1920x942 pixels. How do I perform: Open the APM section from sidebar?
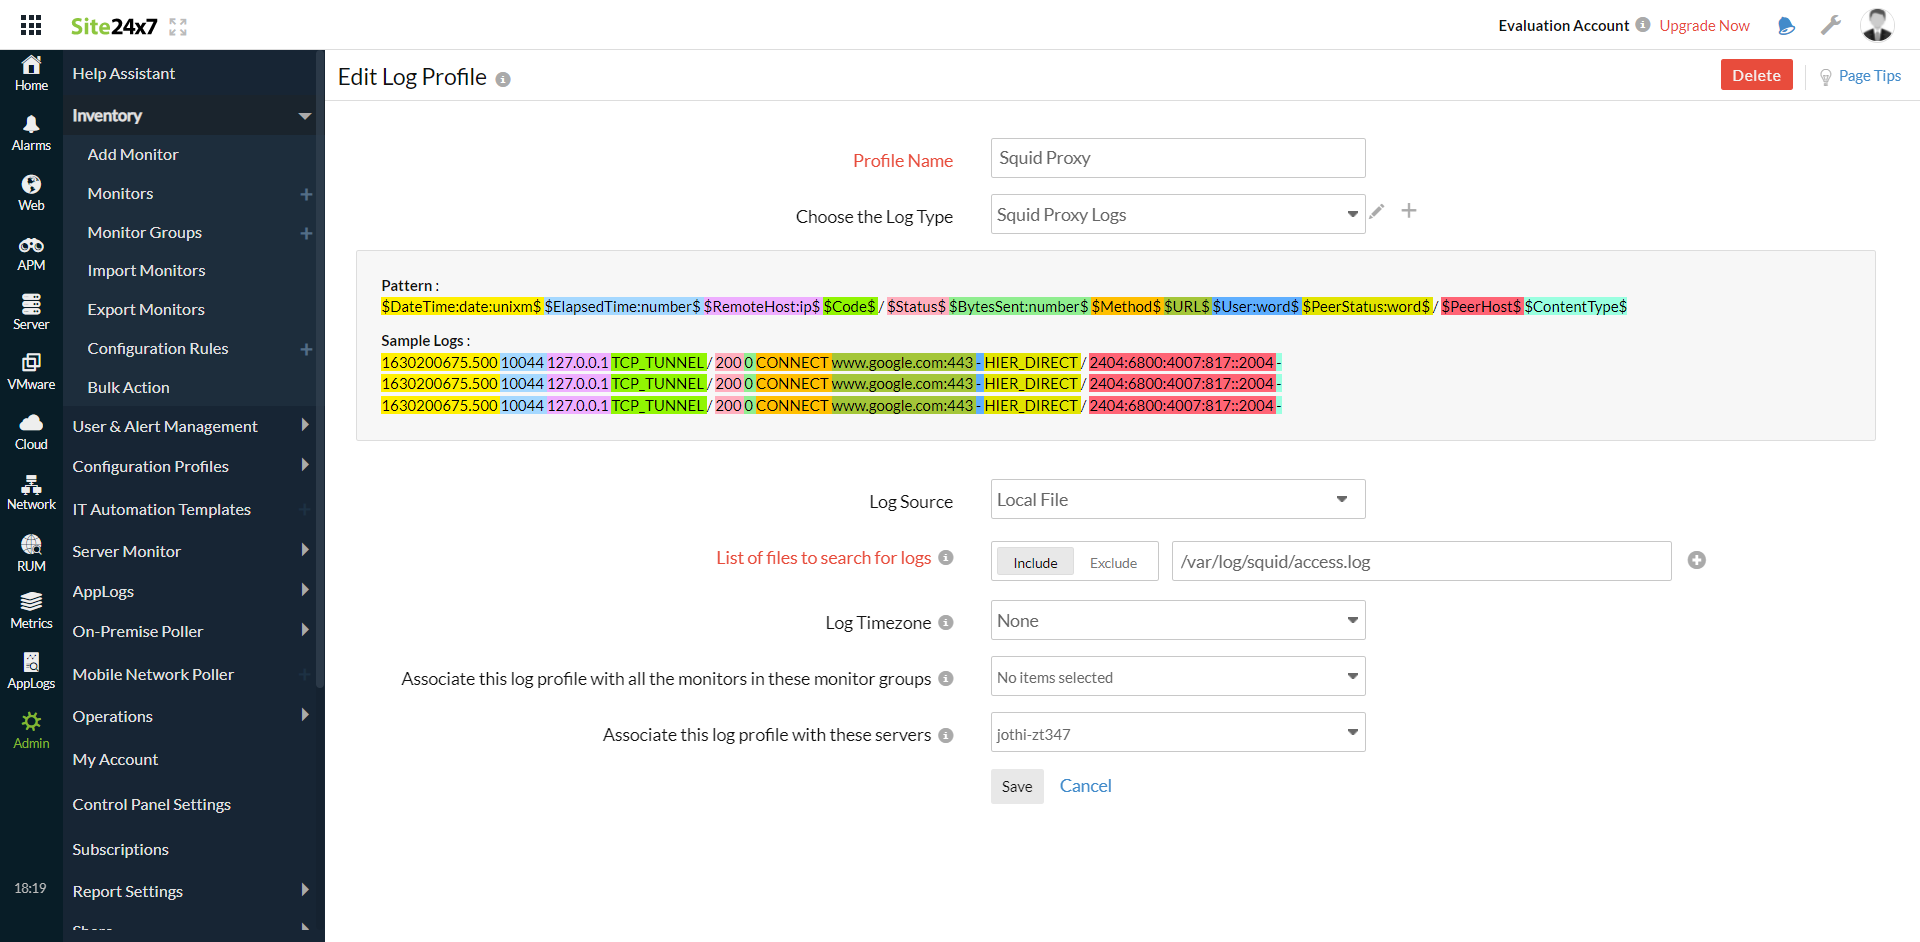(x=31, y=250)
